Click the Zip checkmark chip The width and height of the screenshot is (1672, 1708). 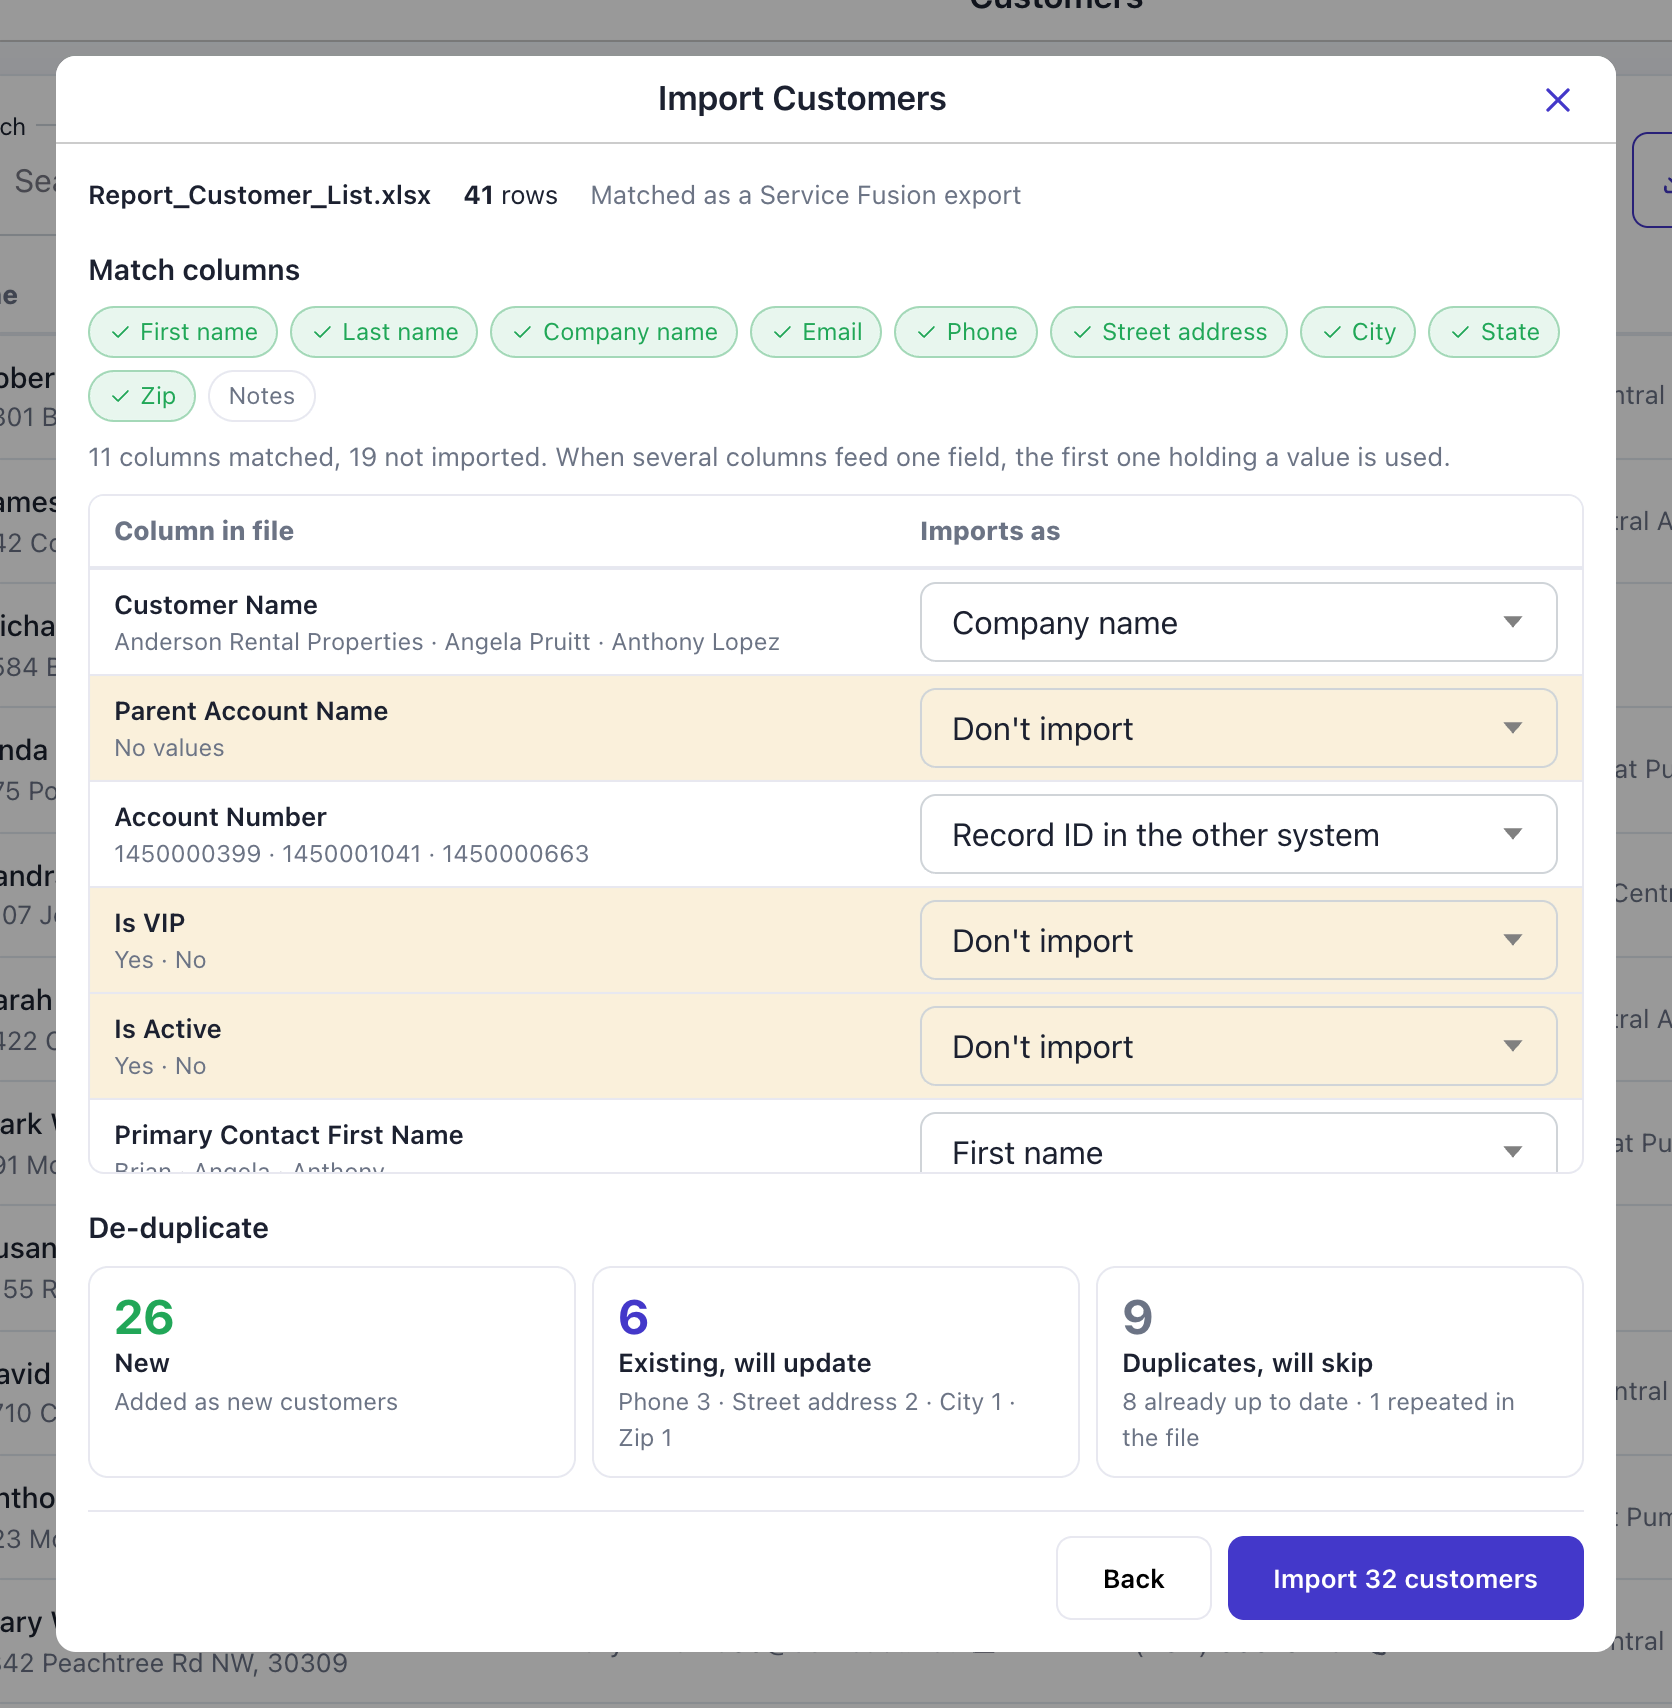coord(142,396)
